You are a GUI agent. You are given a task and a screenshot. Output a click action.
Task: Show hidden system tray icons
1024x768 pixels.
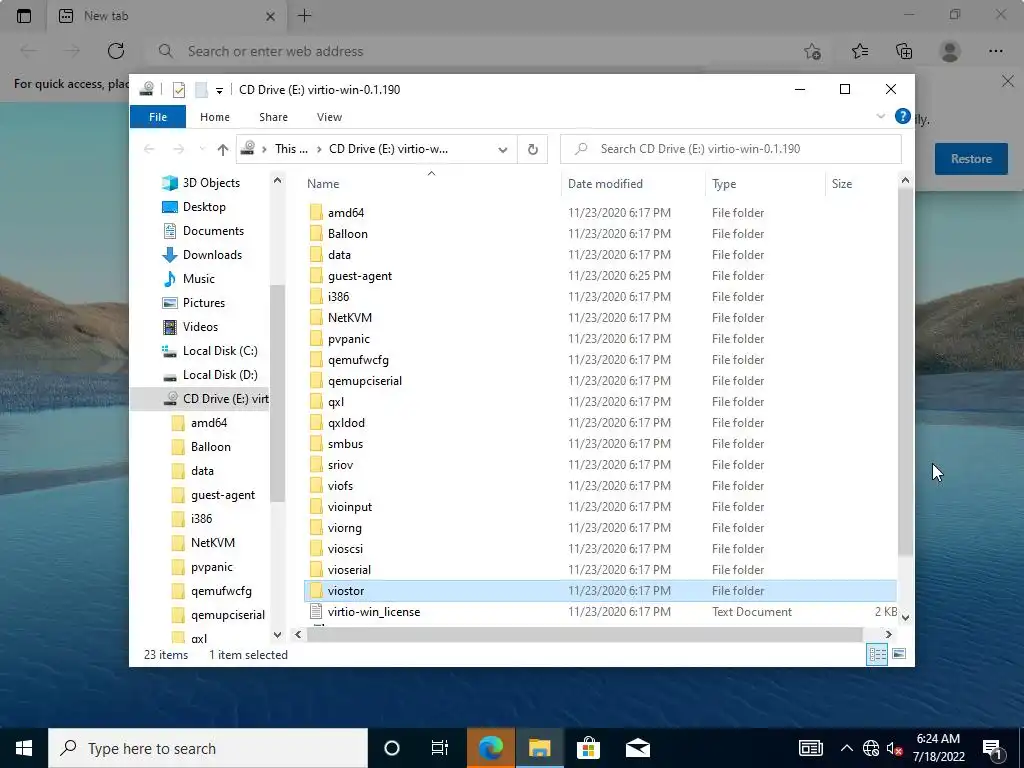pos(846,748)
